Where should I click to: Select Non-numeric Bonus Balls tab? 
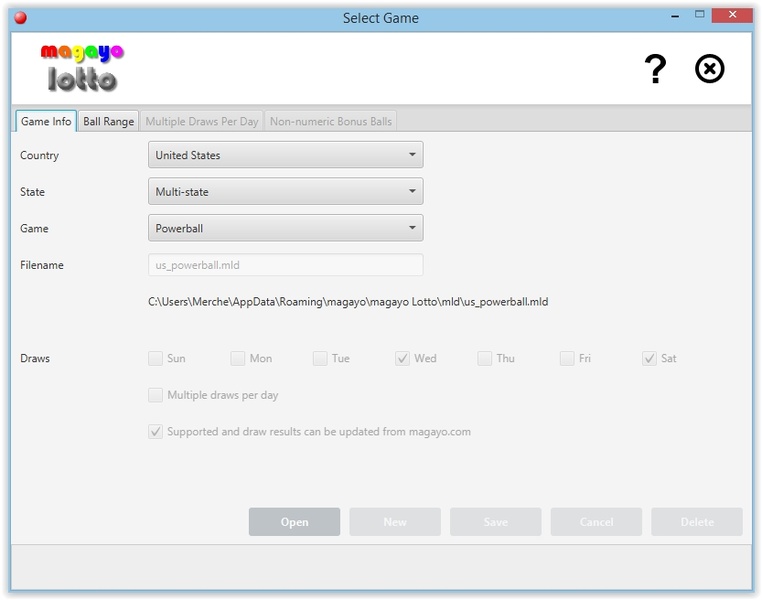[330, 121]
